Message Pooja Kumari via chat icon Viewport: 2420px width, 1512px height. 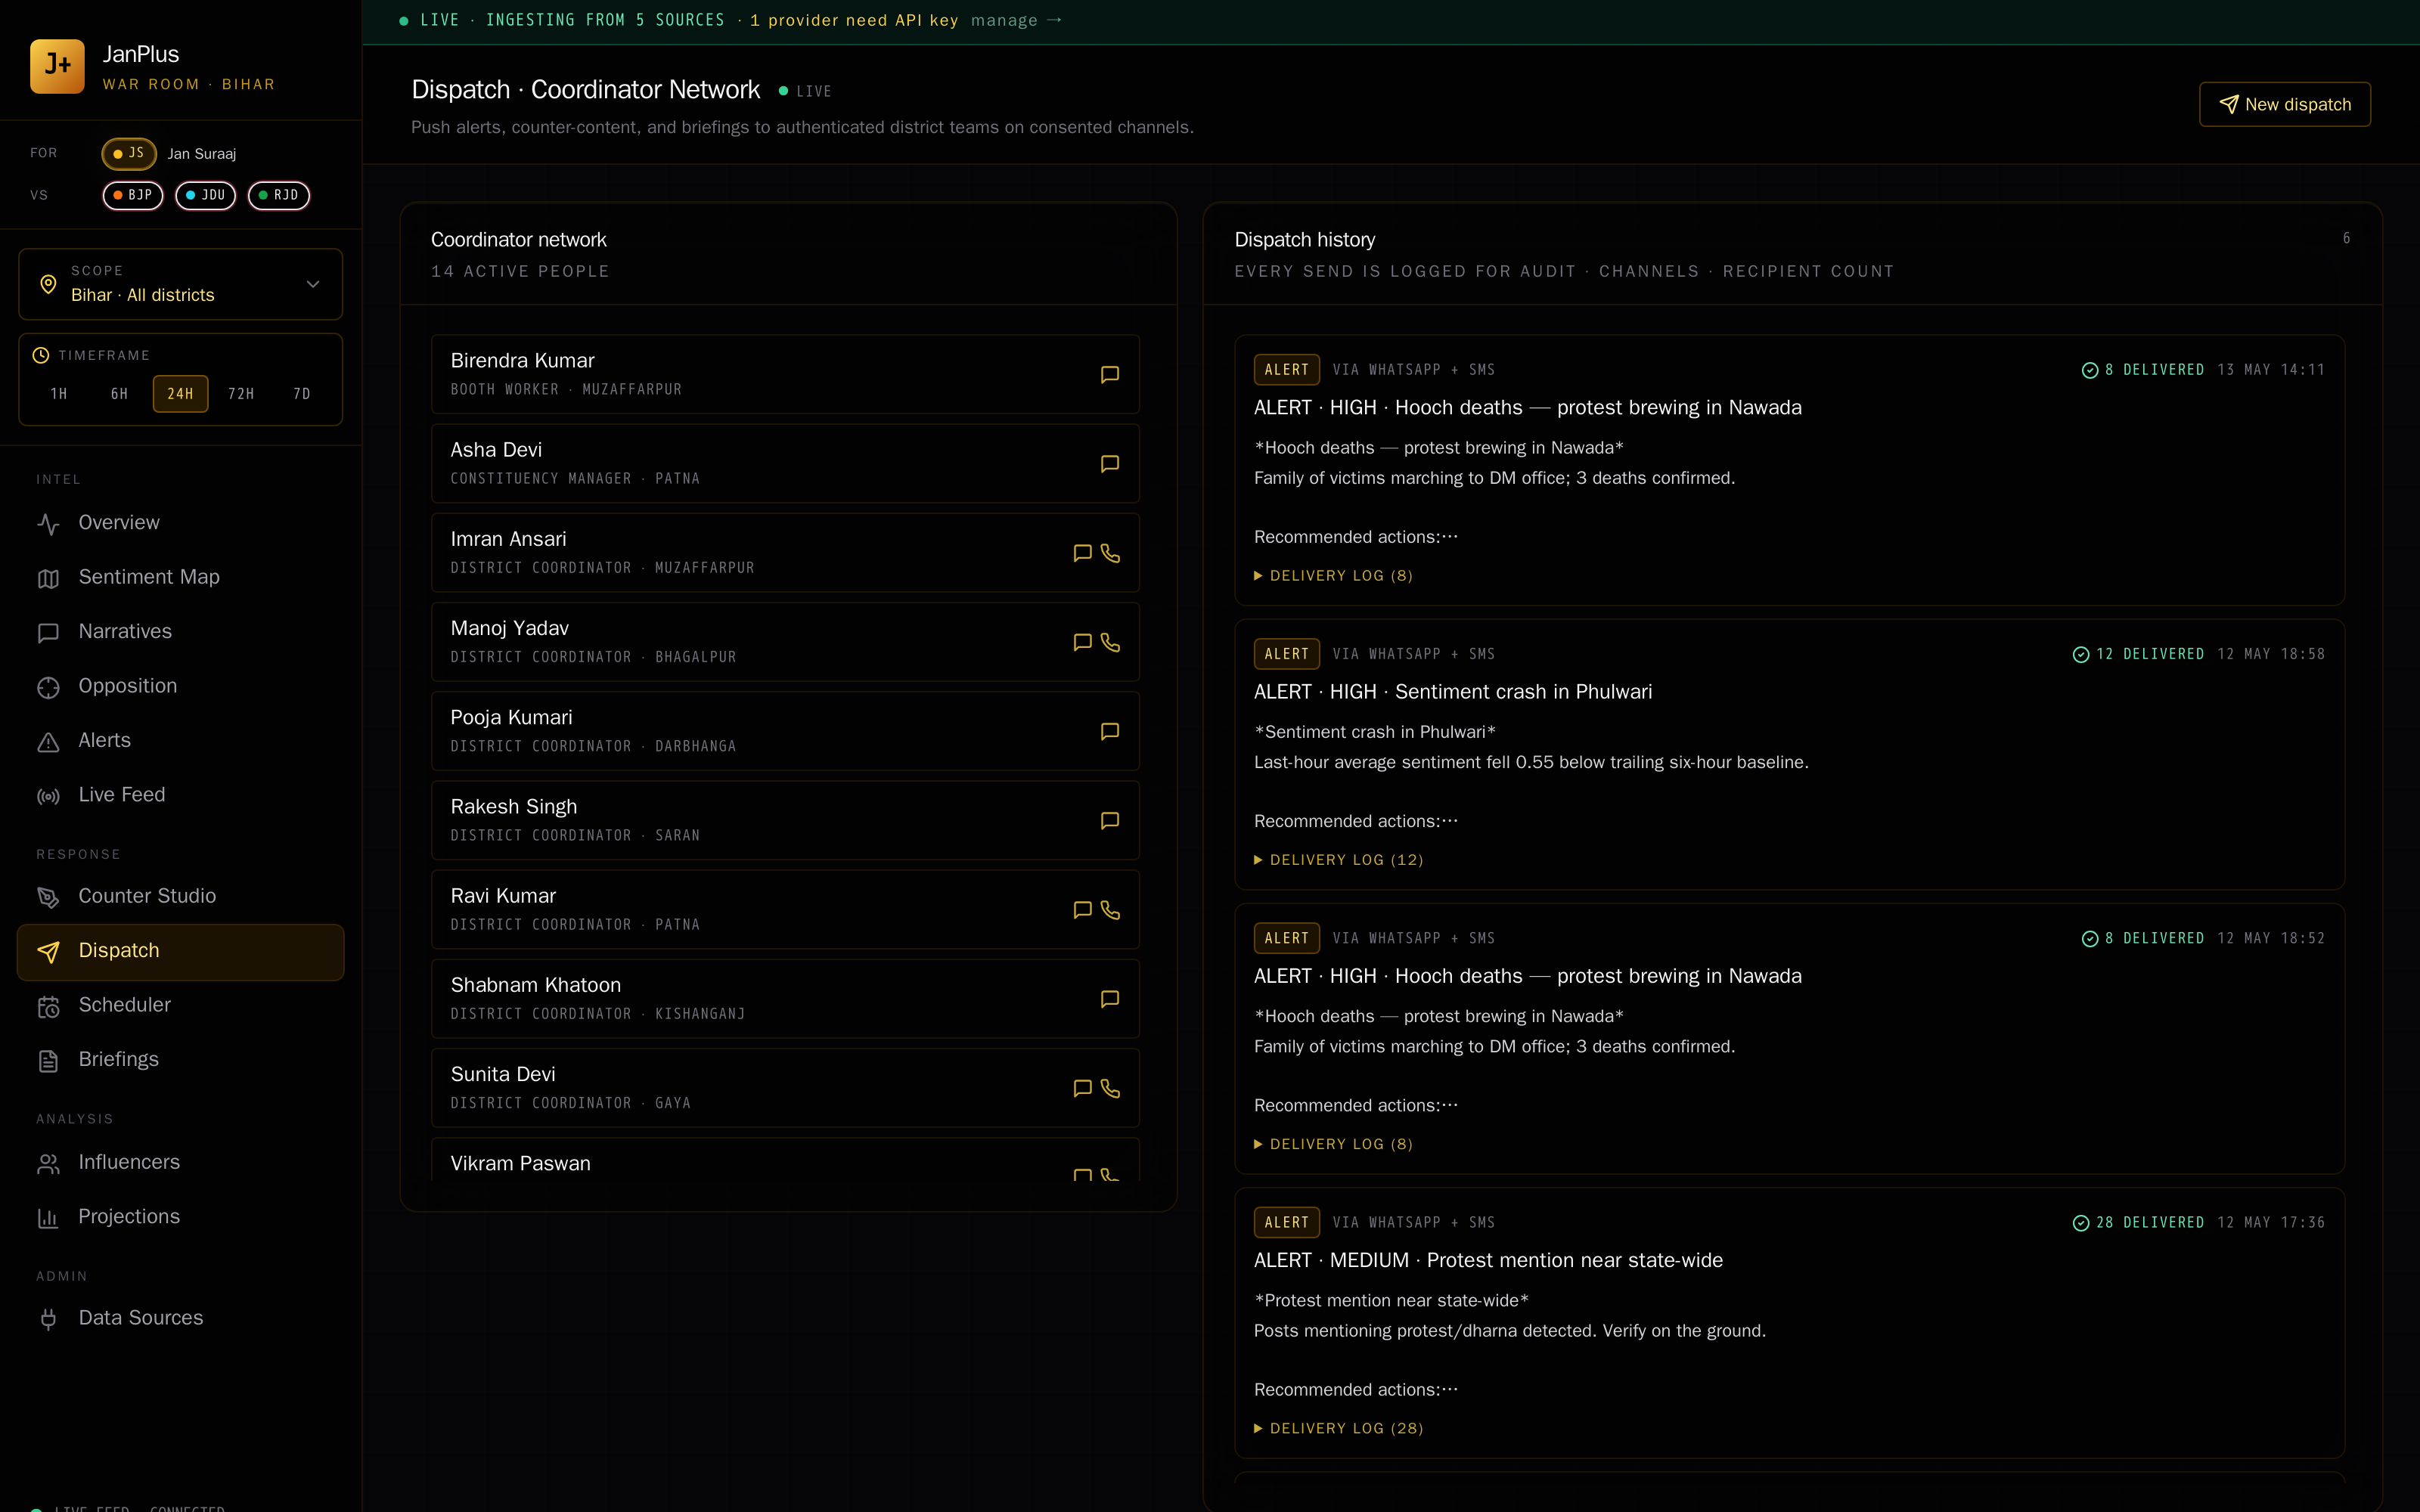(x=1109, y=731)
